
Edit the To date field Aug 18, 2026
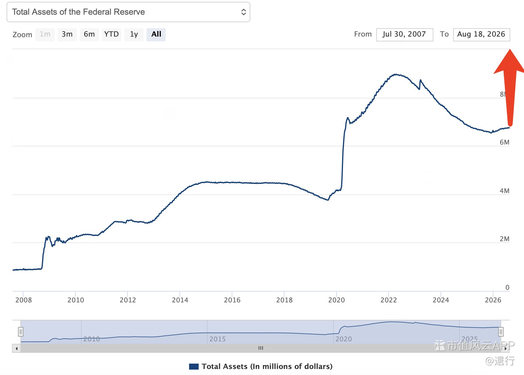481,34
